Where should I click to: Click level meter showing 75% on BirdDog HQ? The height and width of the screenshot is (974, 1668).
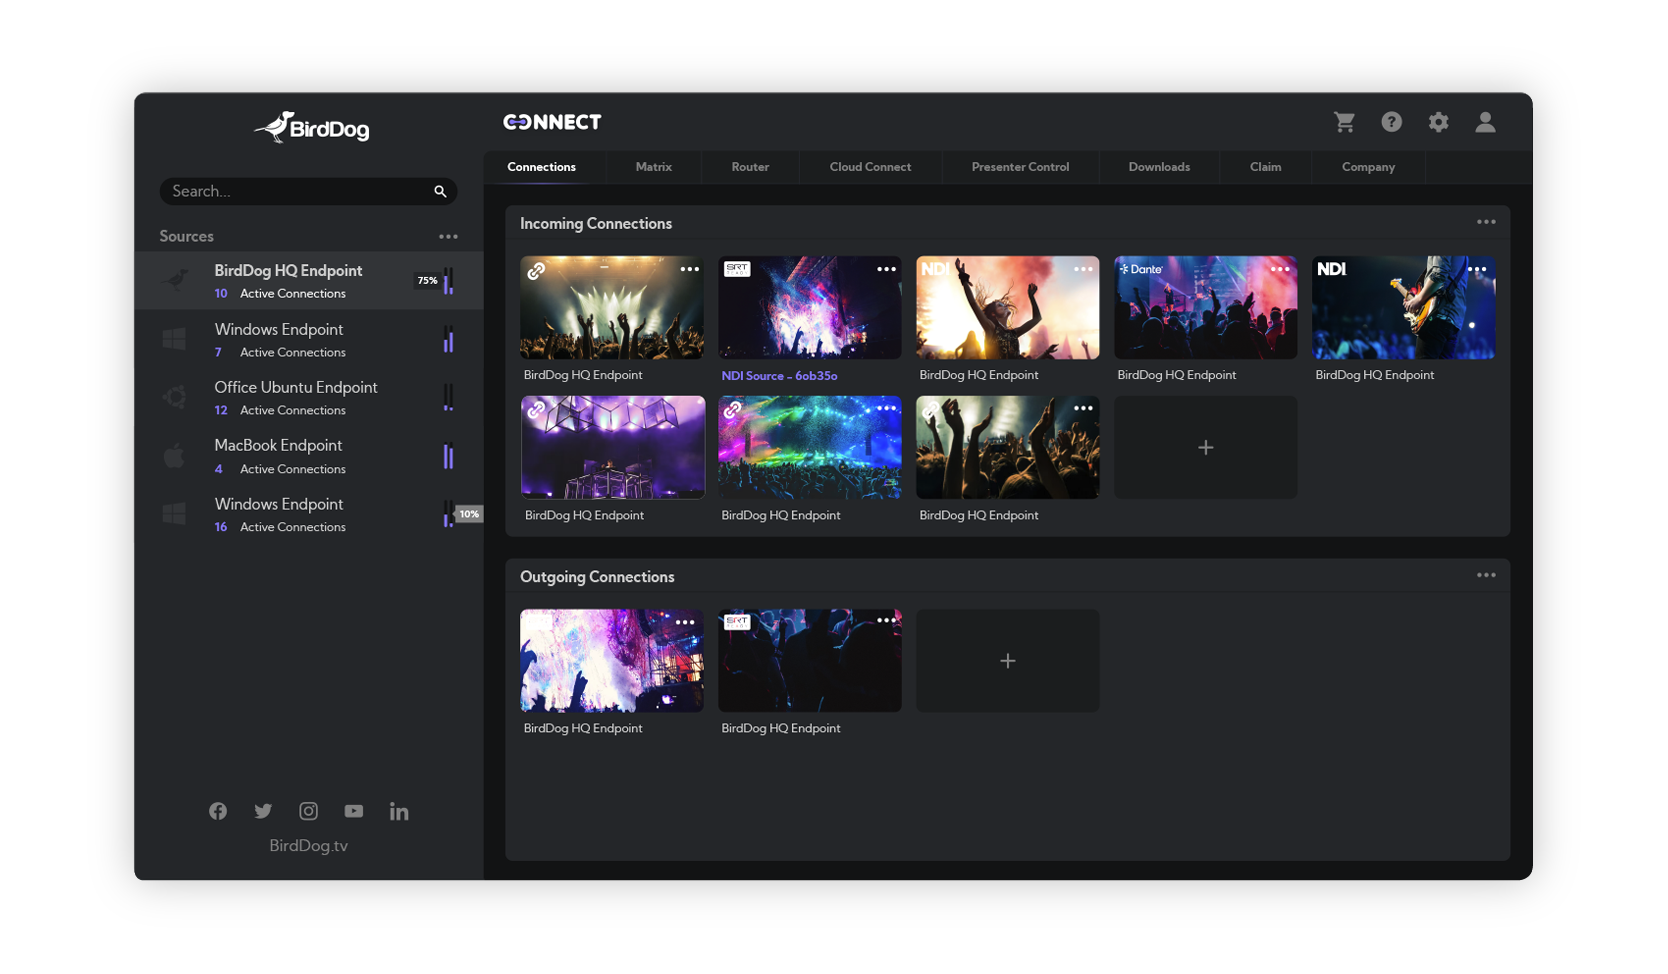pyautogui.click(x=448, y=281)
